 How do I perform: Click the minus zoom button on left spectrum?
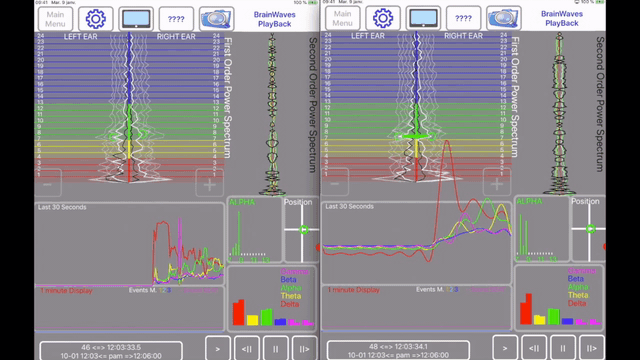coord(48,183)
